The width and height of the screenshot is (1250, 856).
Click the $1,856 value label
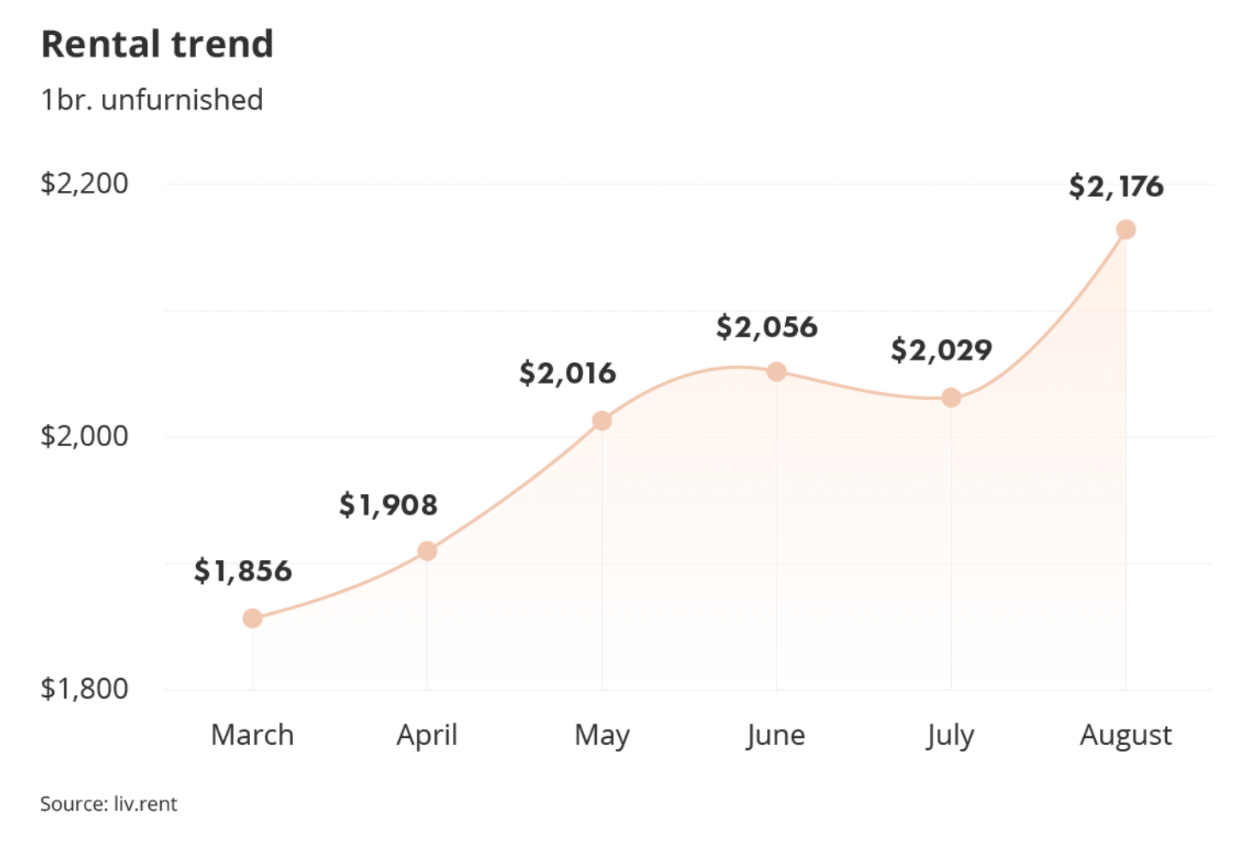[243, 571]
